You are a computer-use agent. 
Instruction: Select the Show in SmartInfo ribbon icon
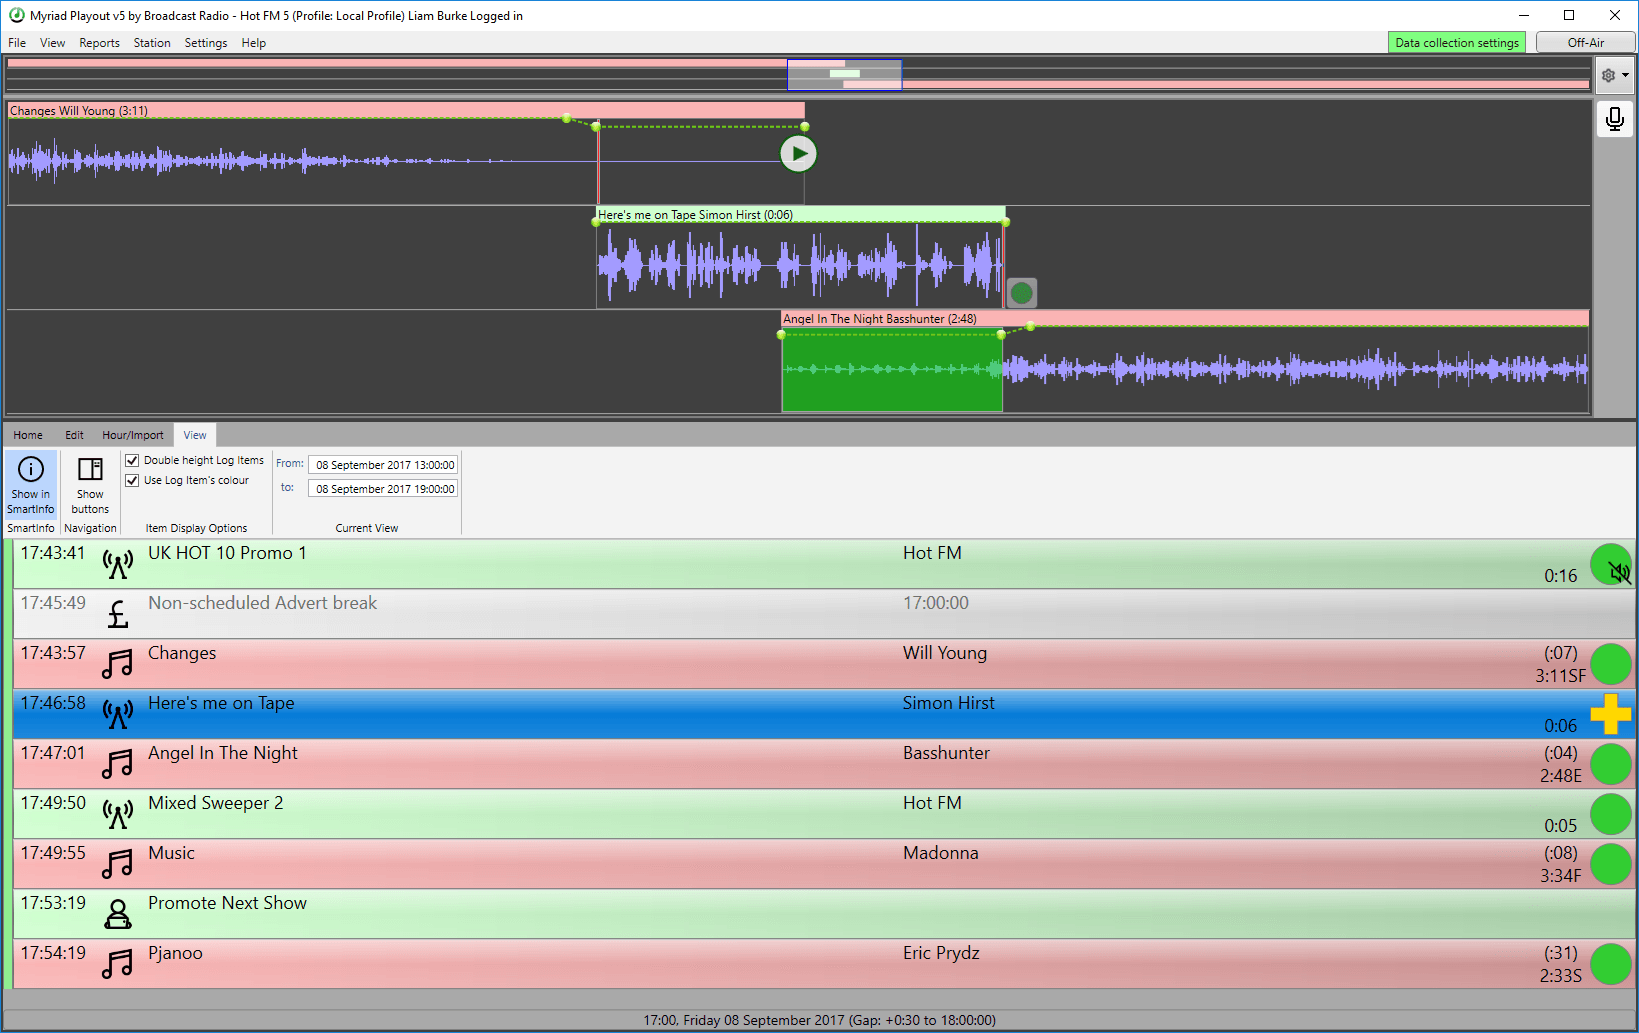click(x=30, y=485)
